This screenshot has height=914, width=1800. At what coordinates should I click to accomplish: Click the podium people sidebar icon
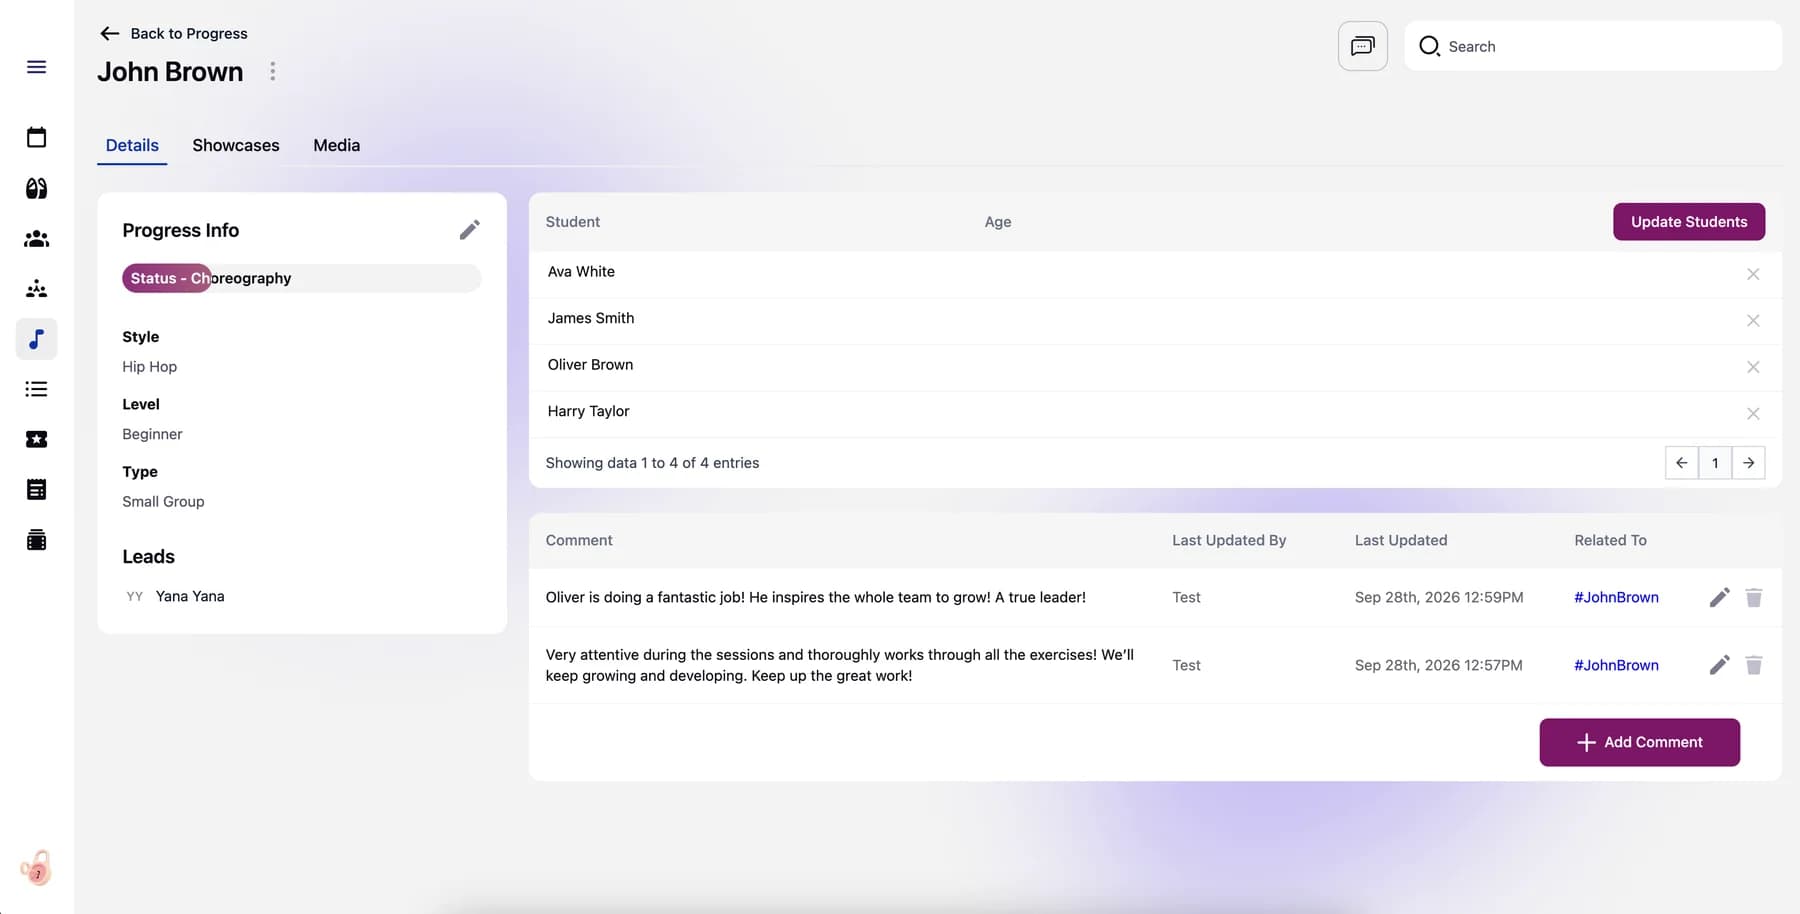pyautogui.click(x=36, y=289)
